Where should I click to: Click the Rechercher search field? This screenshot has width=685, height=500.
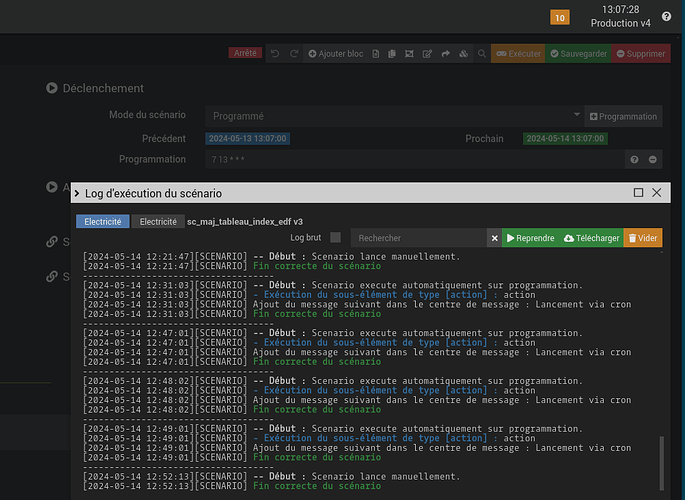click(x=419, y=238)
